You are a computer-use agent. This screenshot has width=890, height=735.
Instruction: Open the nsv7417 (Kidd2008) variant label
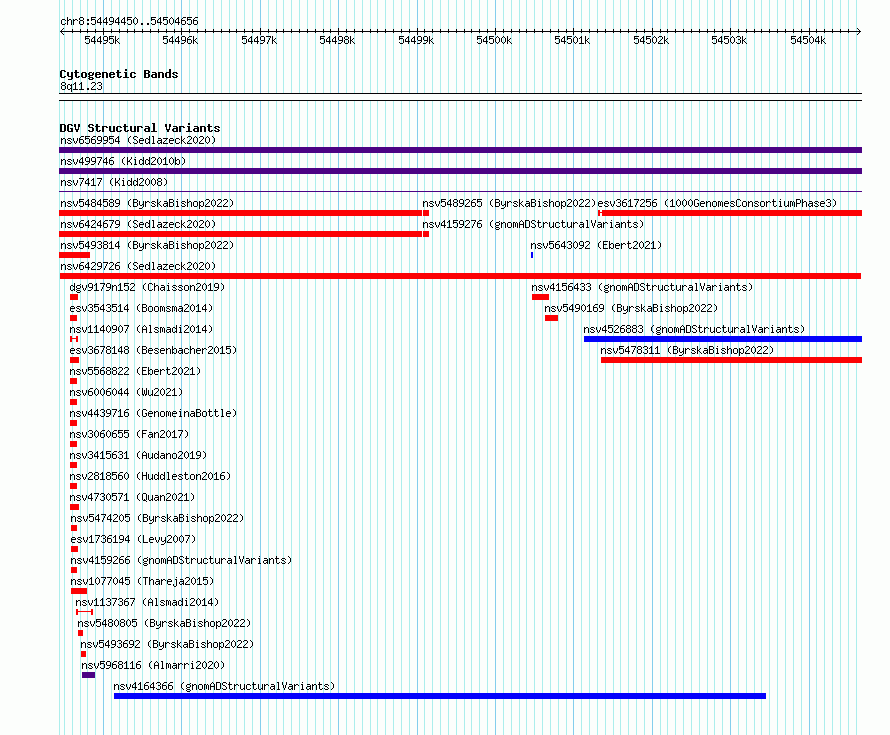tap(114, 182)
